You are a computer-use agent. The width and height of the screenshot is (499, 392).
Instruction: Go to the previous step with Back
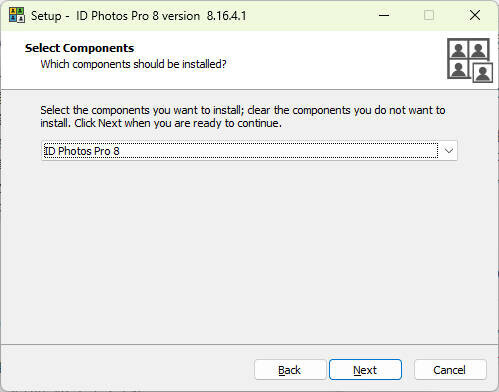click(x=290, y=370)
